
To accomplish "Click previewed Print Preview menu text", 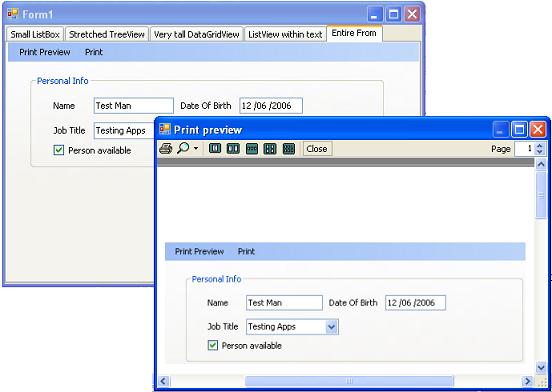I will [x=199, y=252].
